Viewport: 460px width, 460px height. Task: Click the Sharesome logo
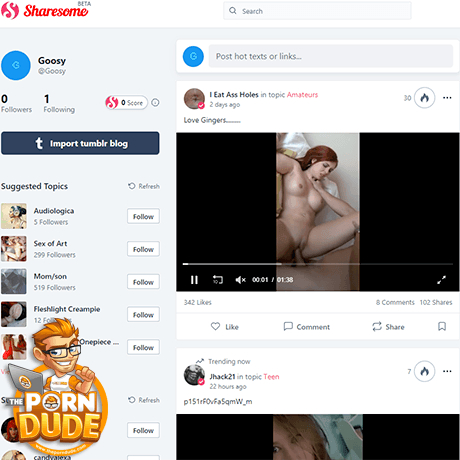[x=45, y=10]
